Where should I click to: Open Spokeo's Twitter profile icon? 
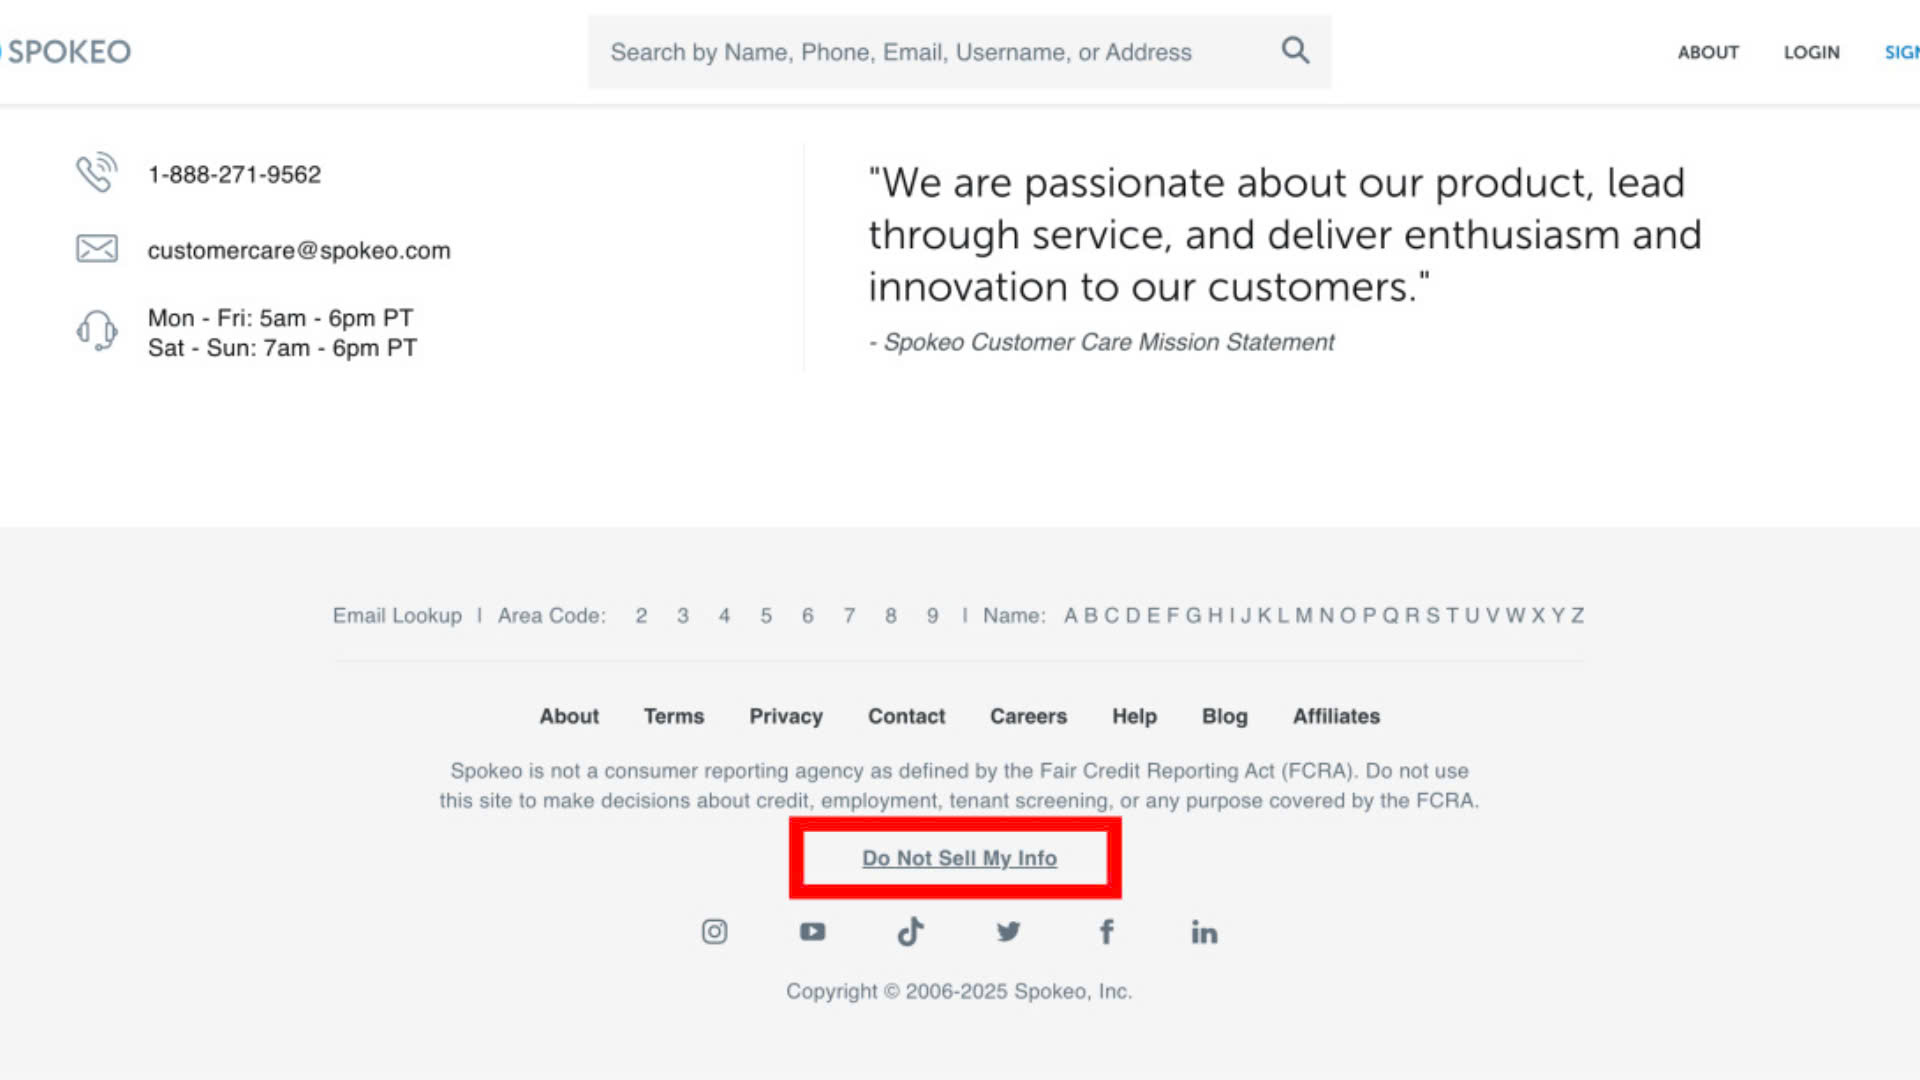click(1008, 932)
